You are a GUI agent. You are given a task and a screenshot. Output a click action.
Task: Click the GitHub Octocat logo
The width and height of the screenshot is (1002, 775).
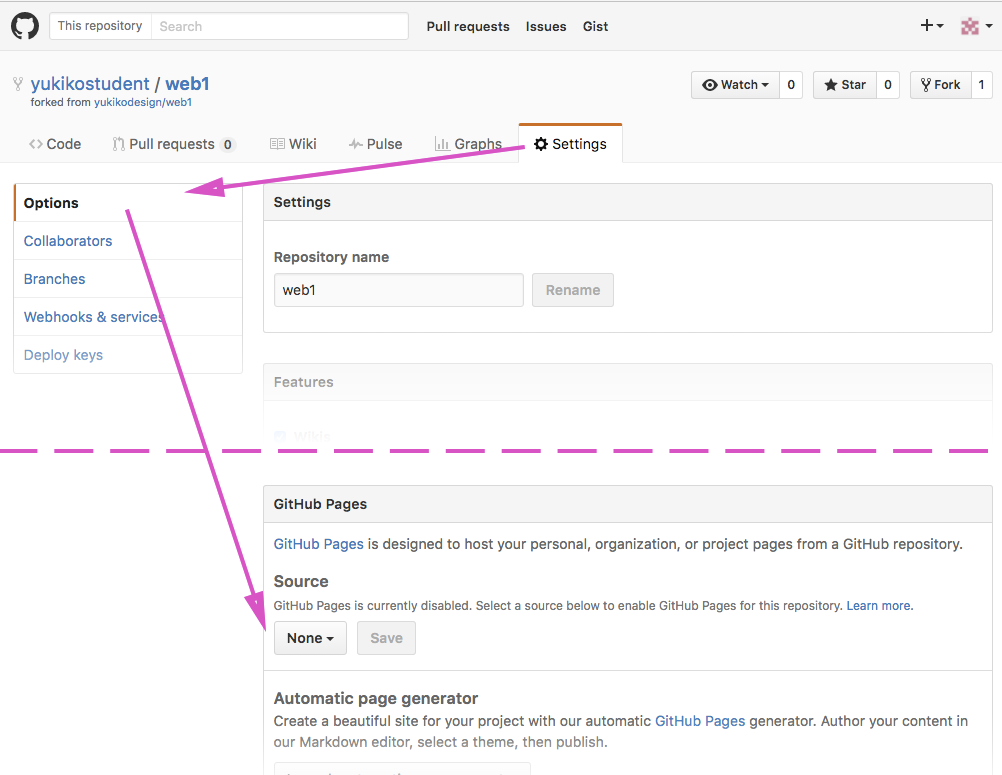[x=25, y=26]
